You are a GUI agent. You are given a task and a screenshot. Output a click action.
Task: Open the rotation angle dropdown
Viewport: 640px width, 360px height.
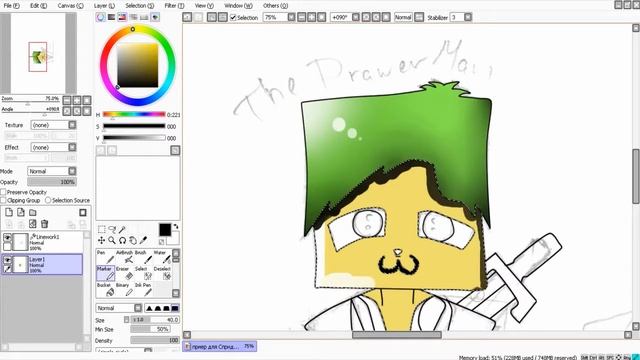(356, 17)
